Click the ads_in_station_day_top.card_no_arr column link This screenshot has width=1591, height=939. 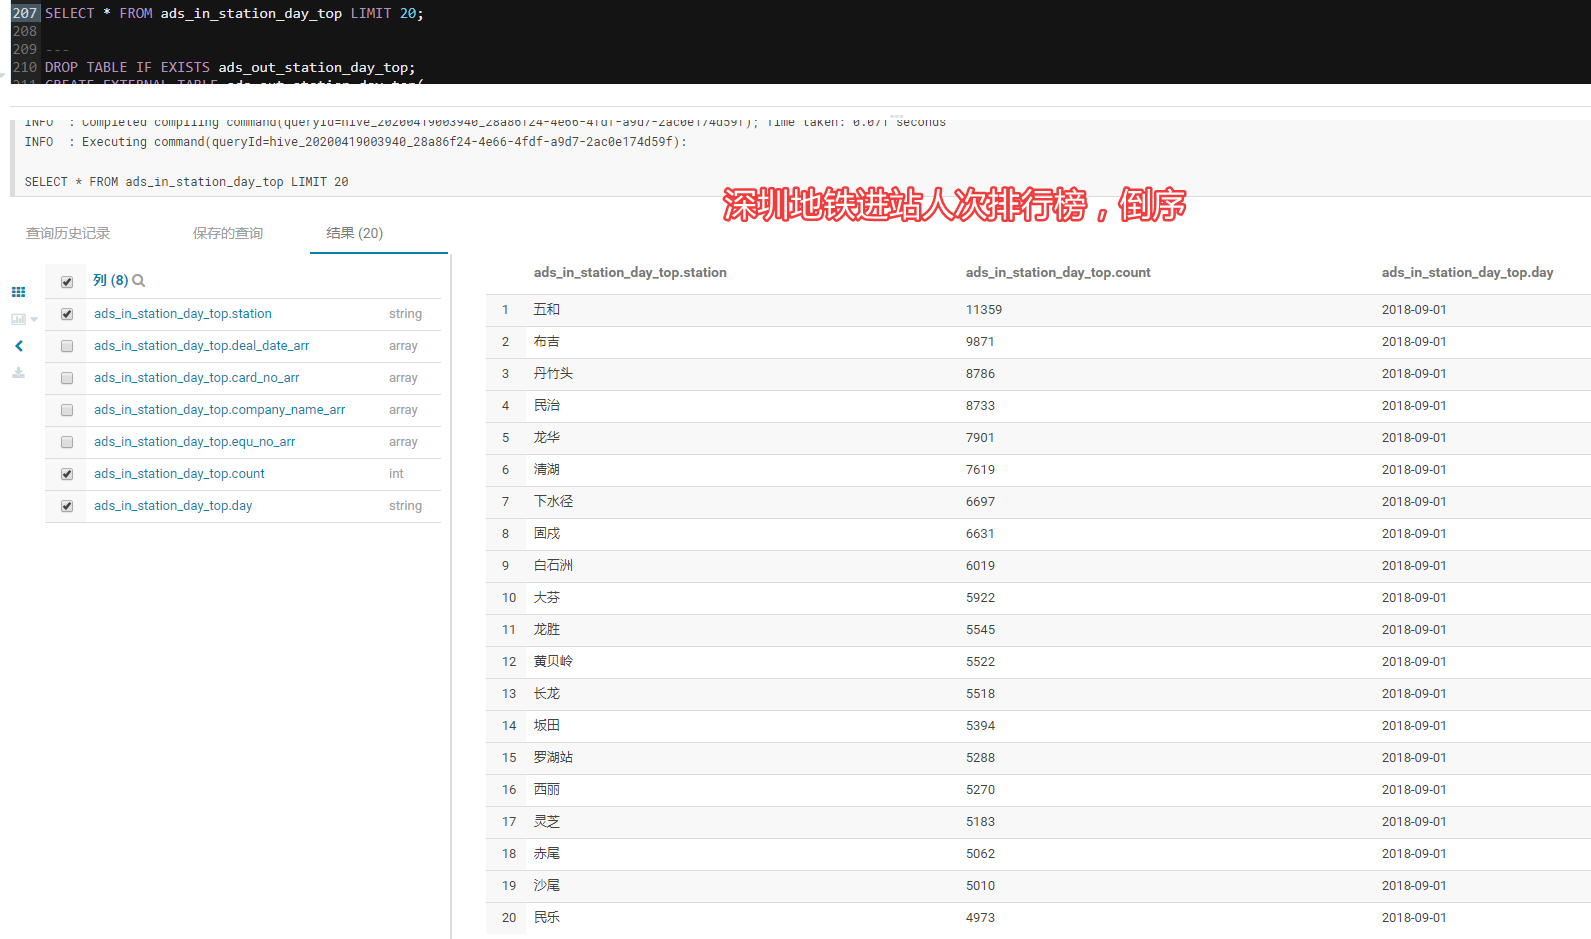pyautogui.click(x=197, y=378)
